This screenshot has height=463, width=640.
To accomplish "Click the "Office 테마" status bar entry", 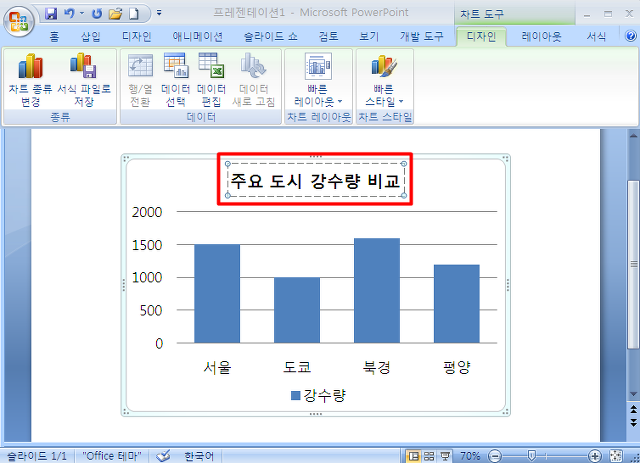I will [x=111, y=456].
